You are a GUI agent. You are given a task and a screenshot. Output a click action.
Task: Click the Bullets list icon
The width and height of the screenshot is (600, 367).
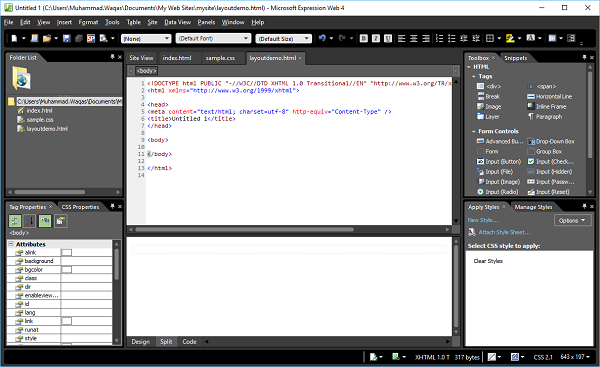pyautogui.click(x=452, y=38)
